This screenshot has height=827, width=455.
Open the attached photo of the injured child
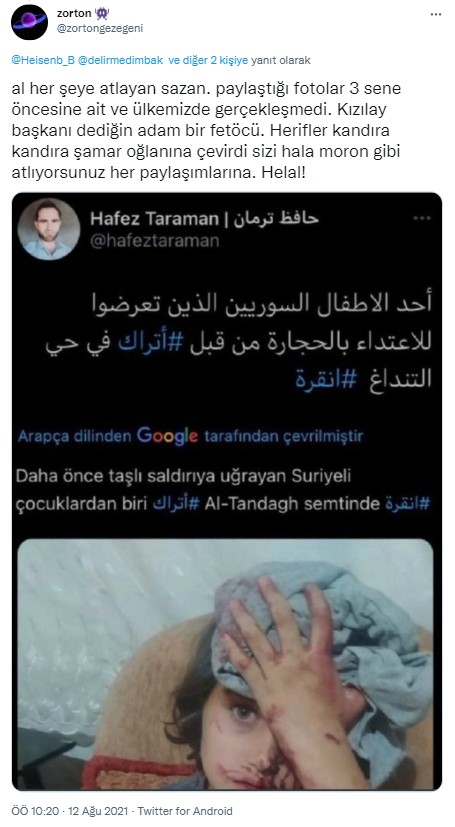point(226,664)
